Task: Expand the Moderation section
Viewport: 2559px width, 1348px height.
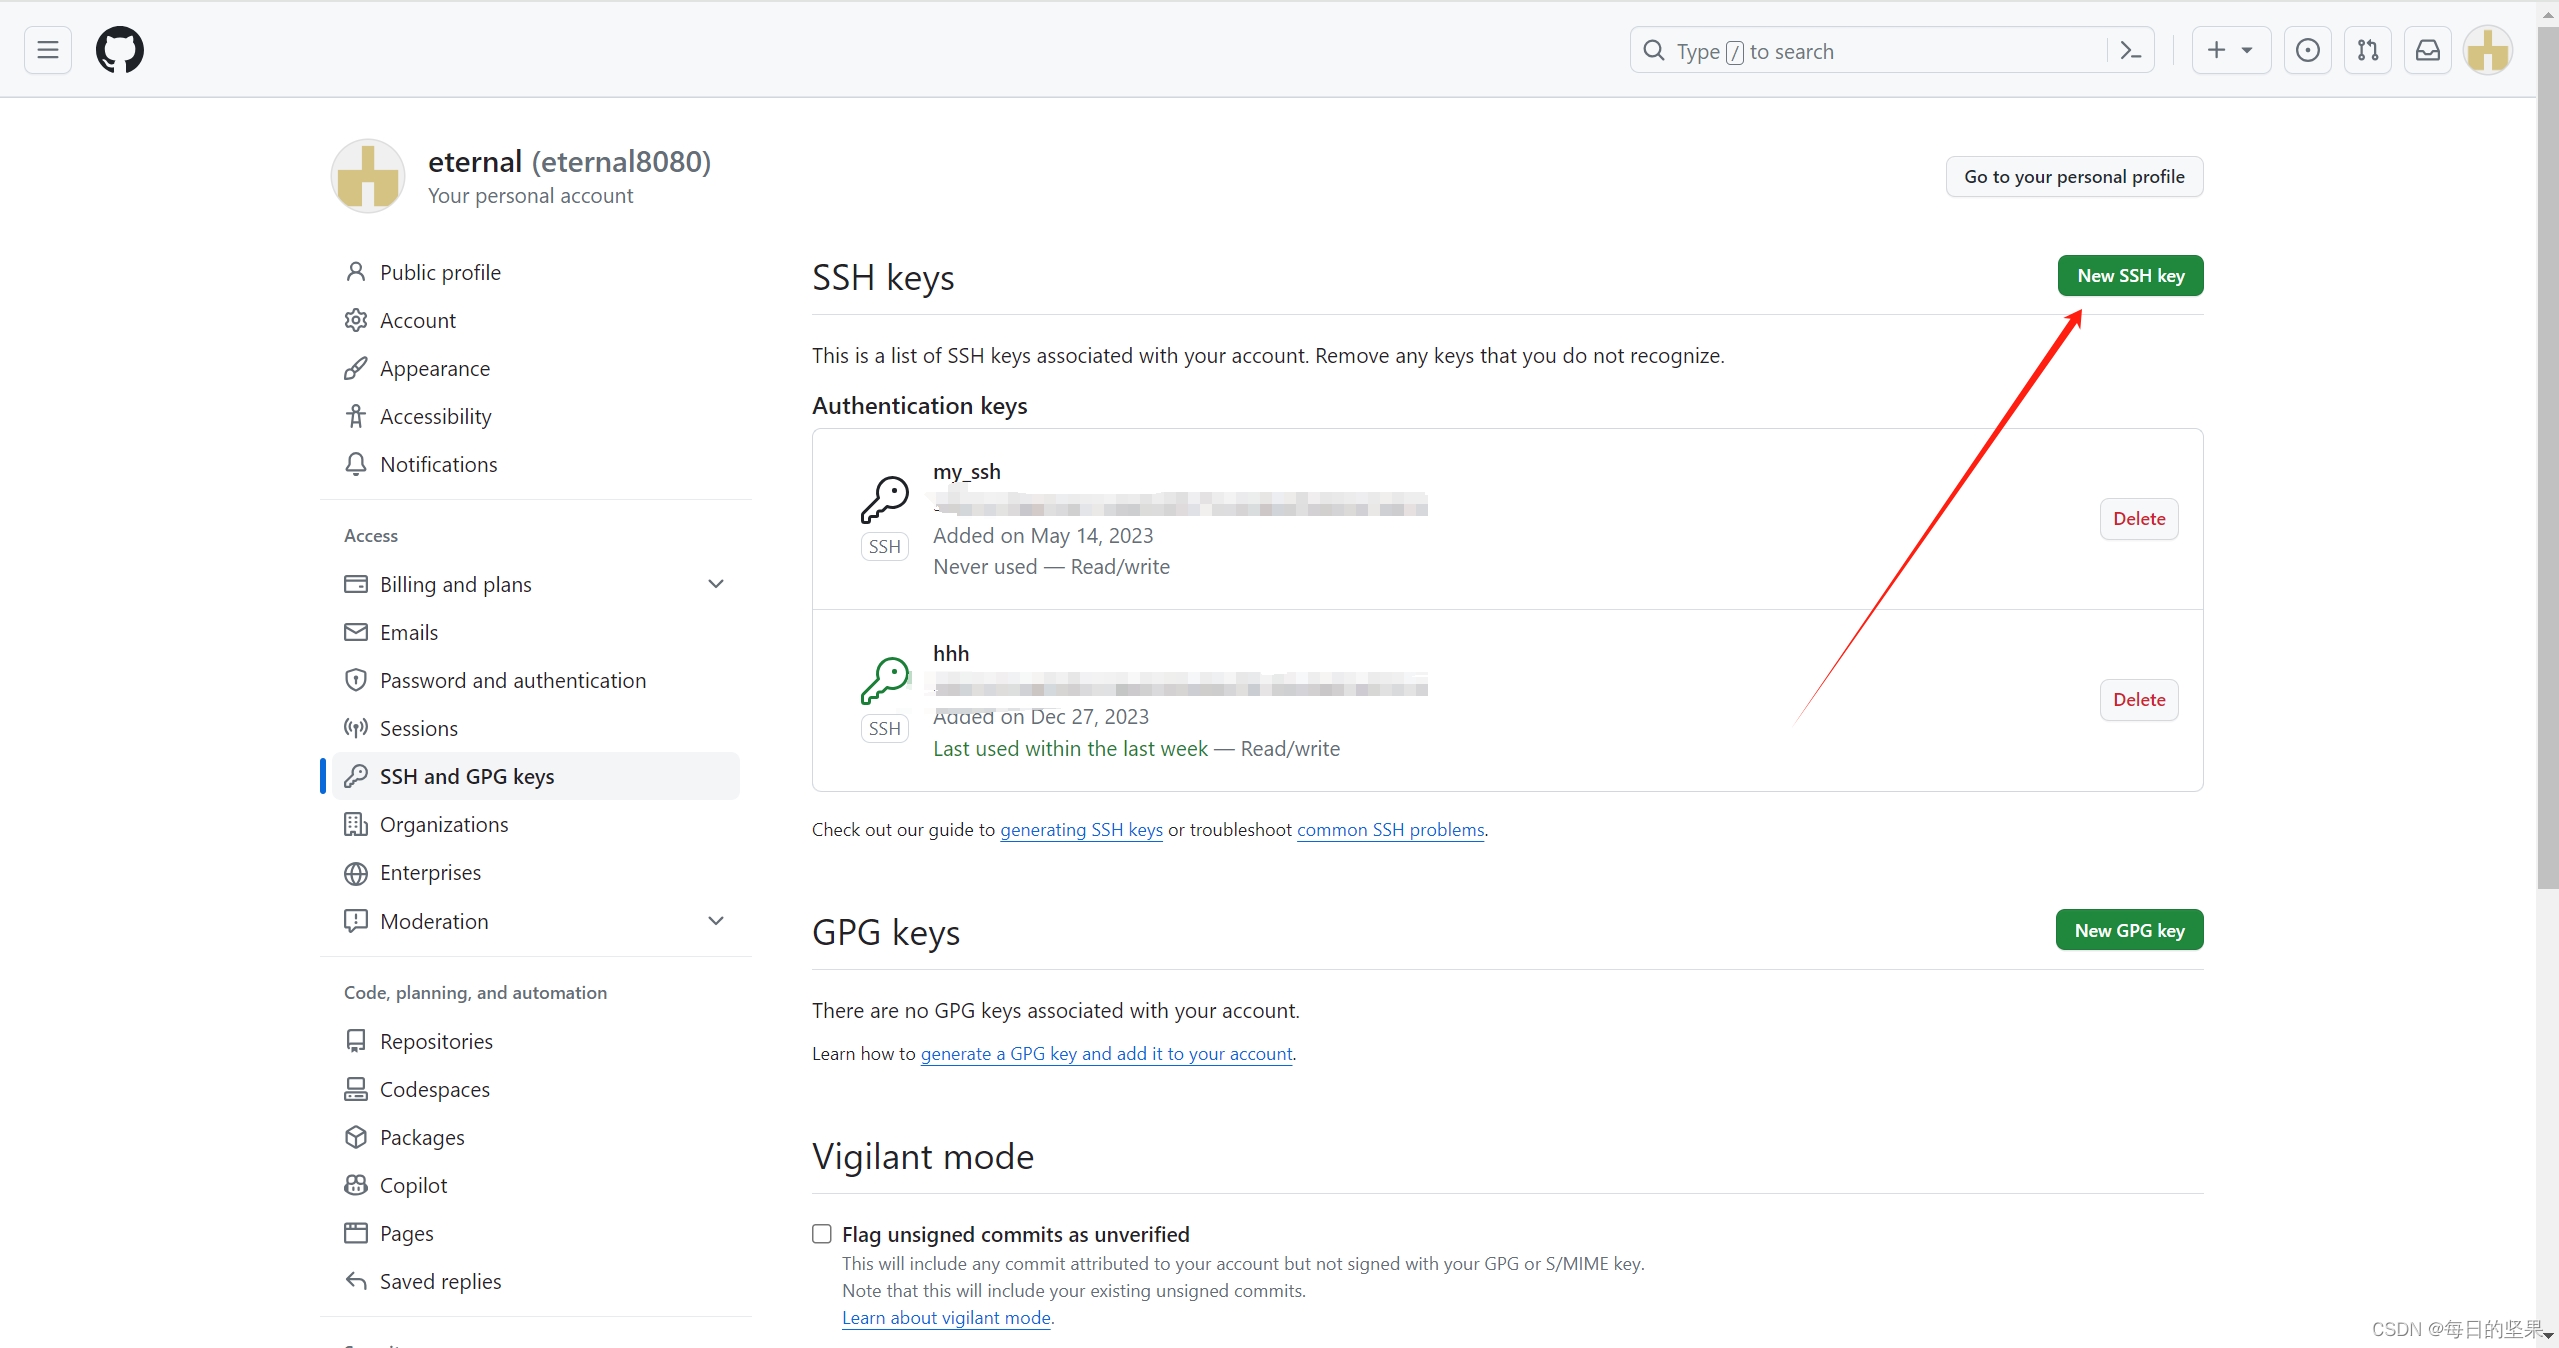Action: (x=716, y=921)
